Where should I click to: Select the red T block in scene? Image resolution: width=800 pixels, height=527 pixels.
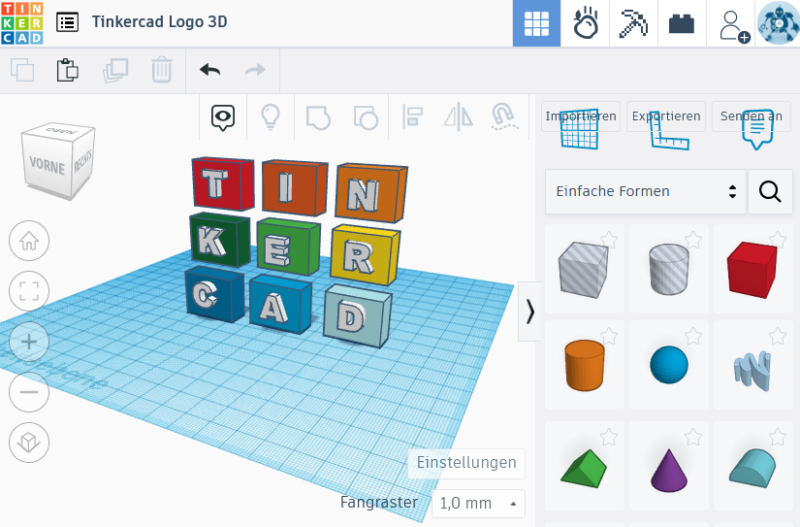(x=222, y=184)
